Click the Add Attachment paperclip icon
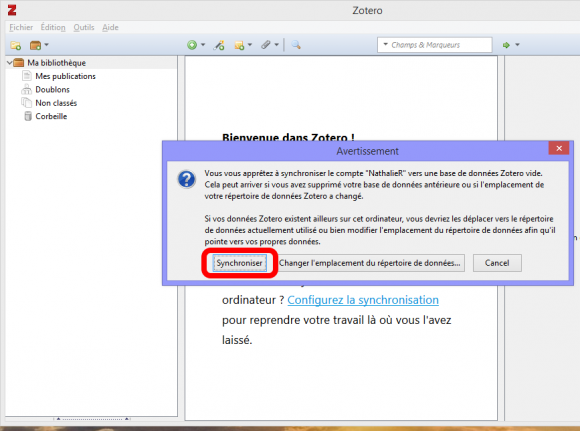This screenshot has height=431, width=580. (266, 45)
